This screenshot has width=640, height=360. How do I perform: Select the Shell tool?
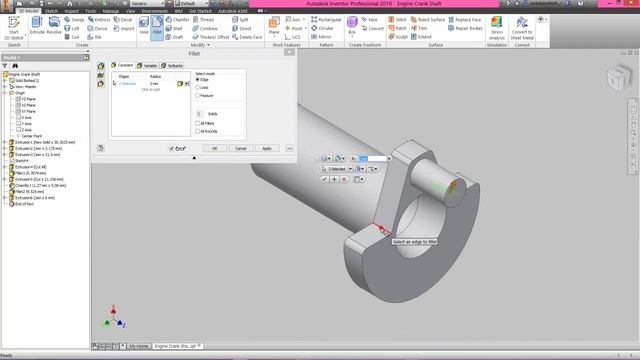pos(174,29)
